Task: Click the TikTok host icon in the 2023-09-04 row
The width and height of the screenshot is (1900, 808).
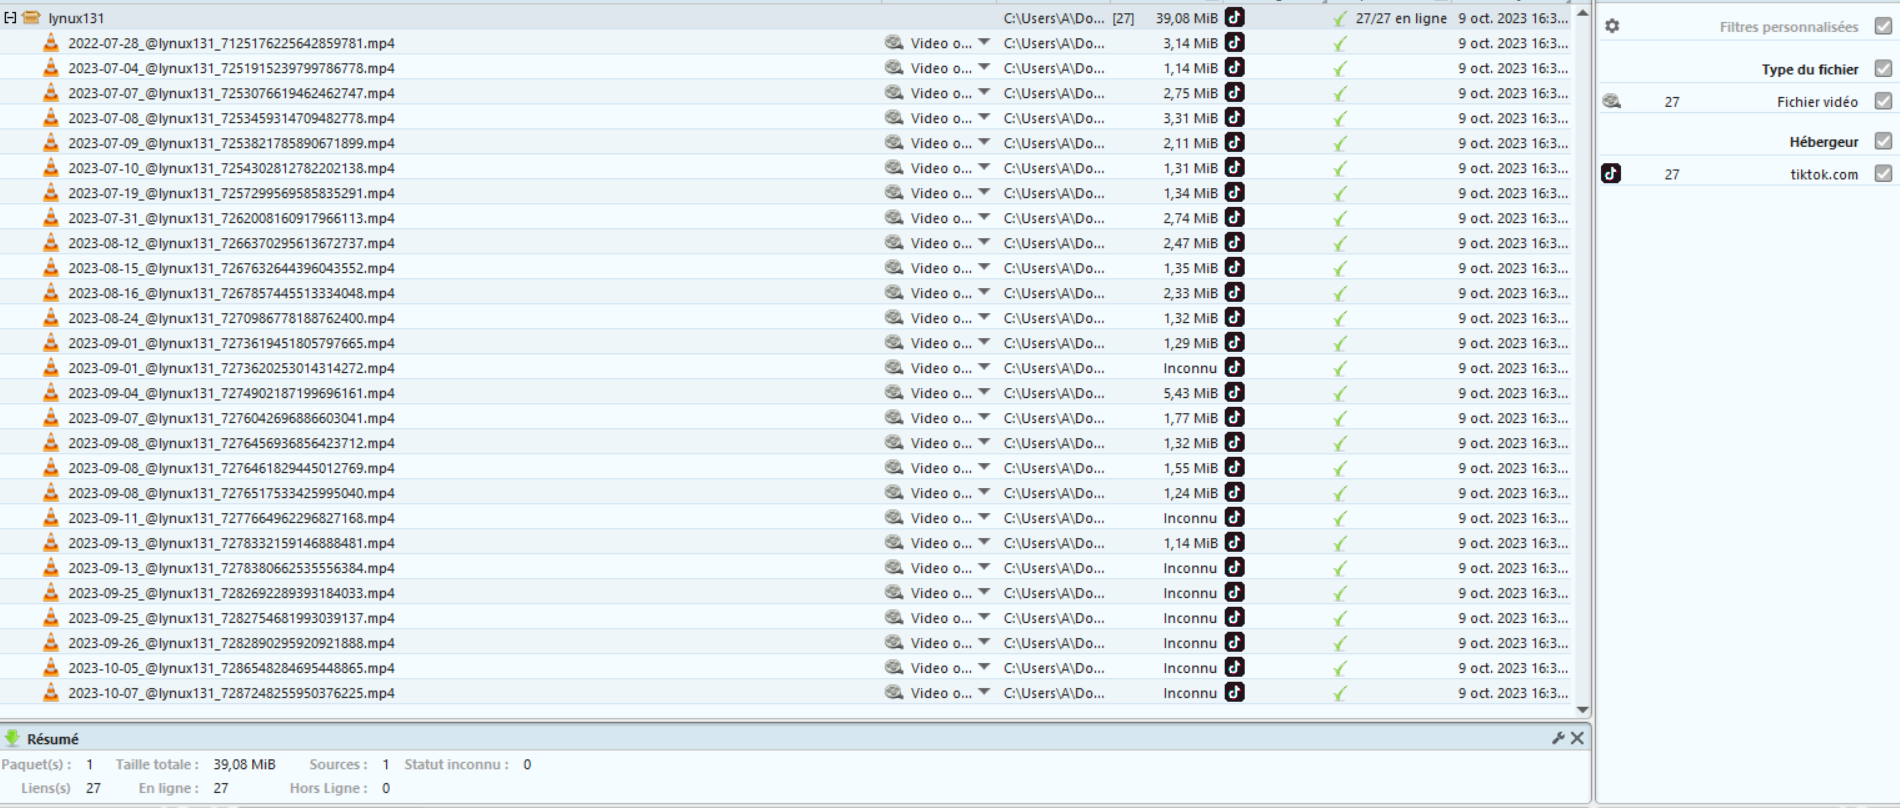Action: coord(1235,393)
